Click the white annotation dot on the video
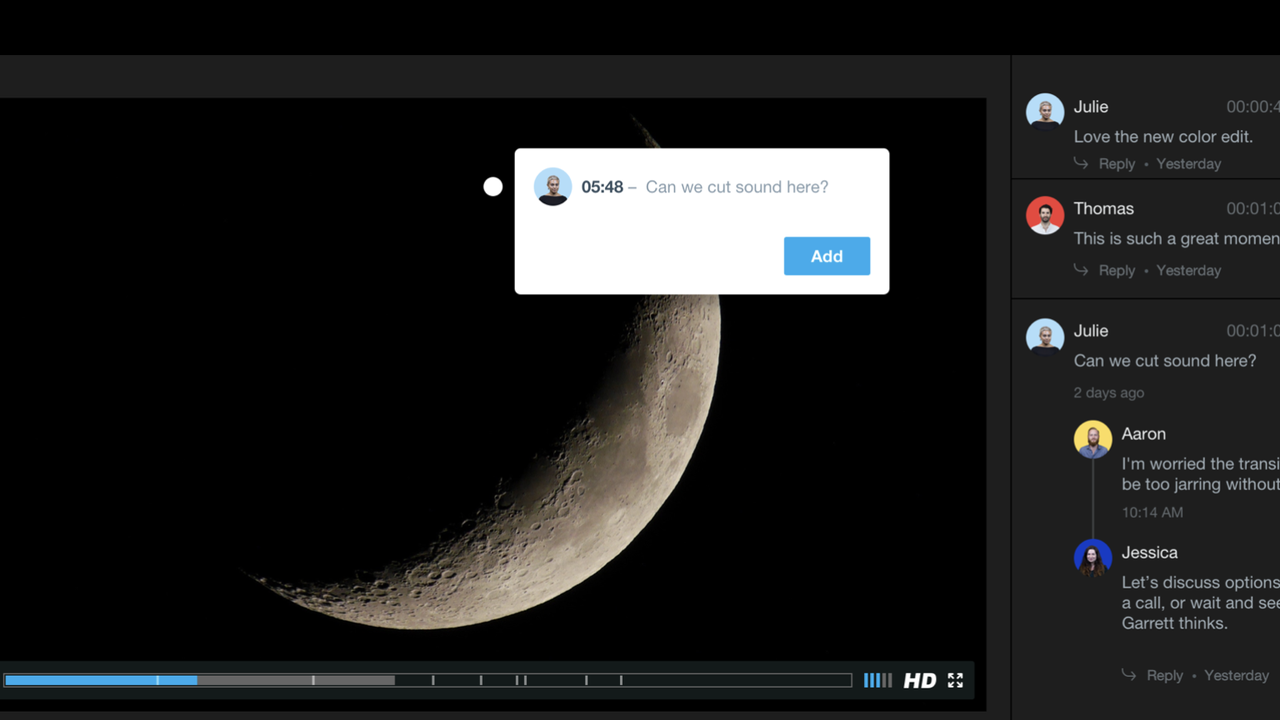This screenshot has width=1280, height=720. point(493,187)
